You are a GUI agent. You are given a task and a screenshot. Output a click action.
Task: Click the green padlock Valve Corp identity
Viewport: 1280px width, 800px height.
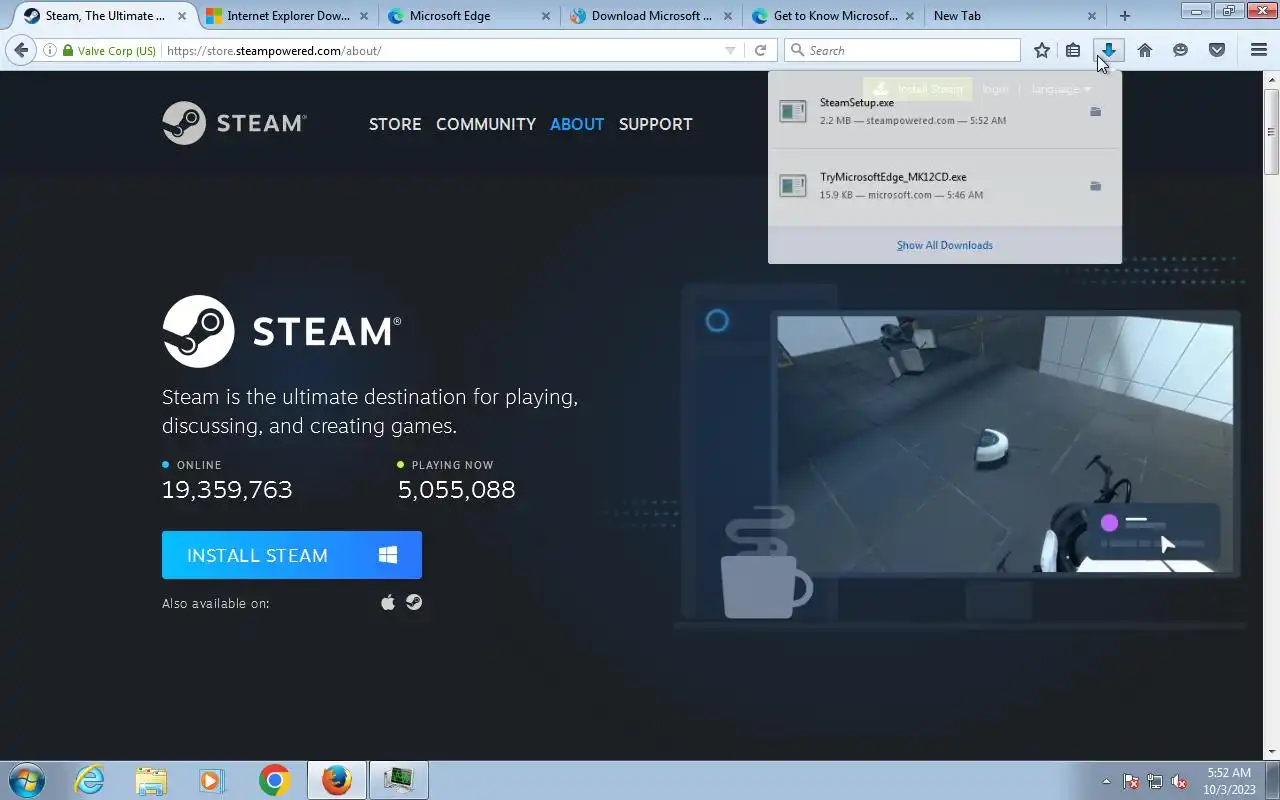click(109, 51)
